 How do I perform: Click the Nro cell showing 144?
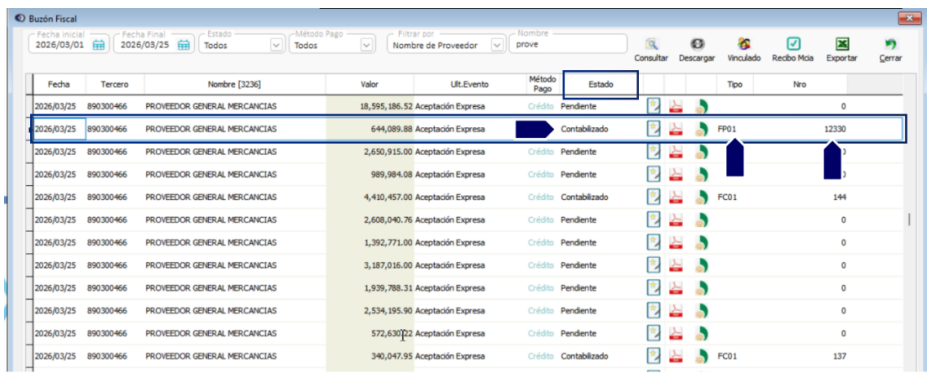[x=839, y=197]
